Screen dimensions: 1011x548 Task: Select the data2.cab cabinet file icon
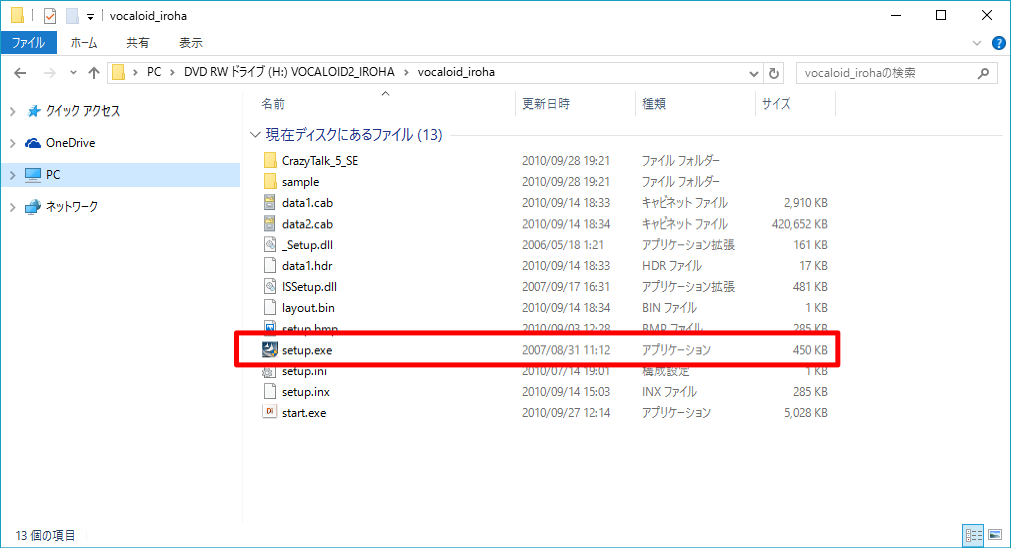tap(270, 224)
